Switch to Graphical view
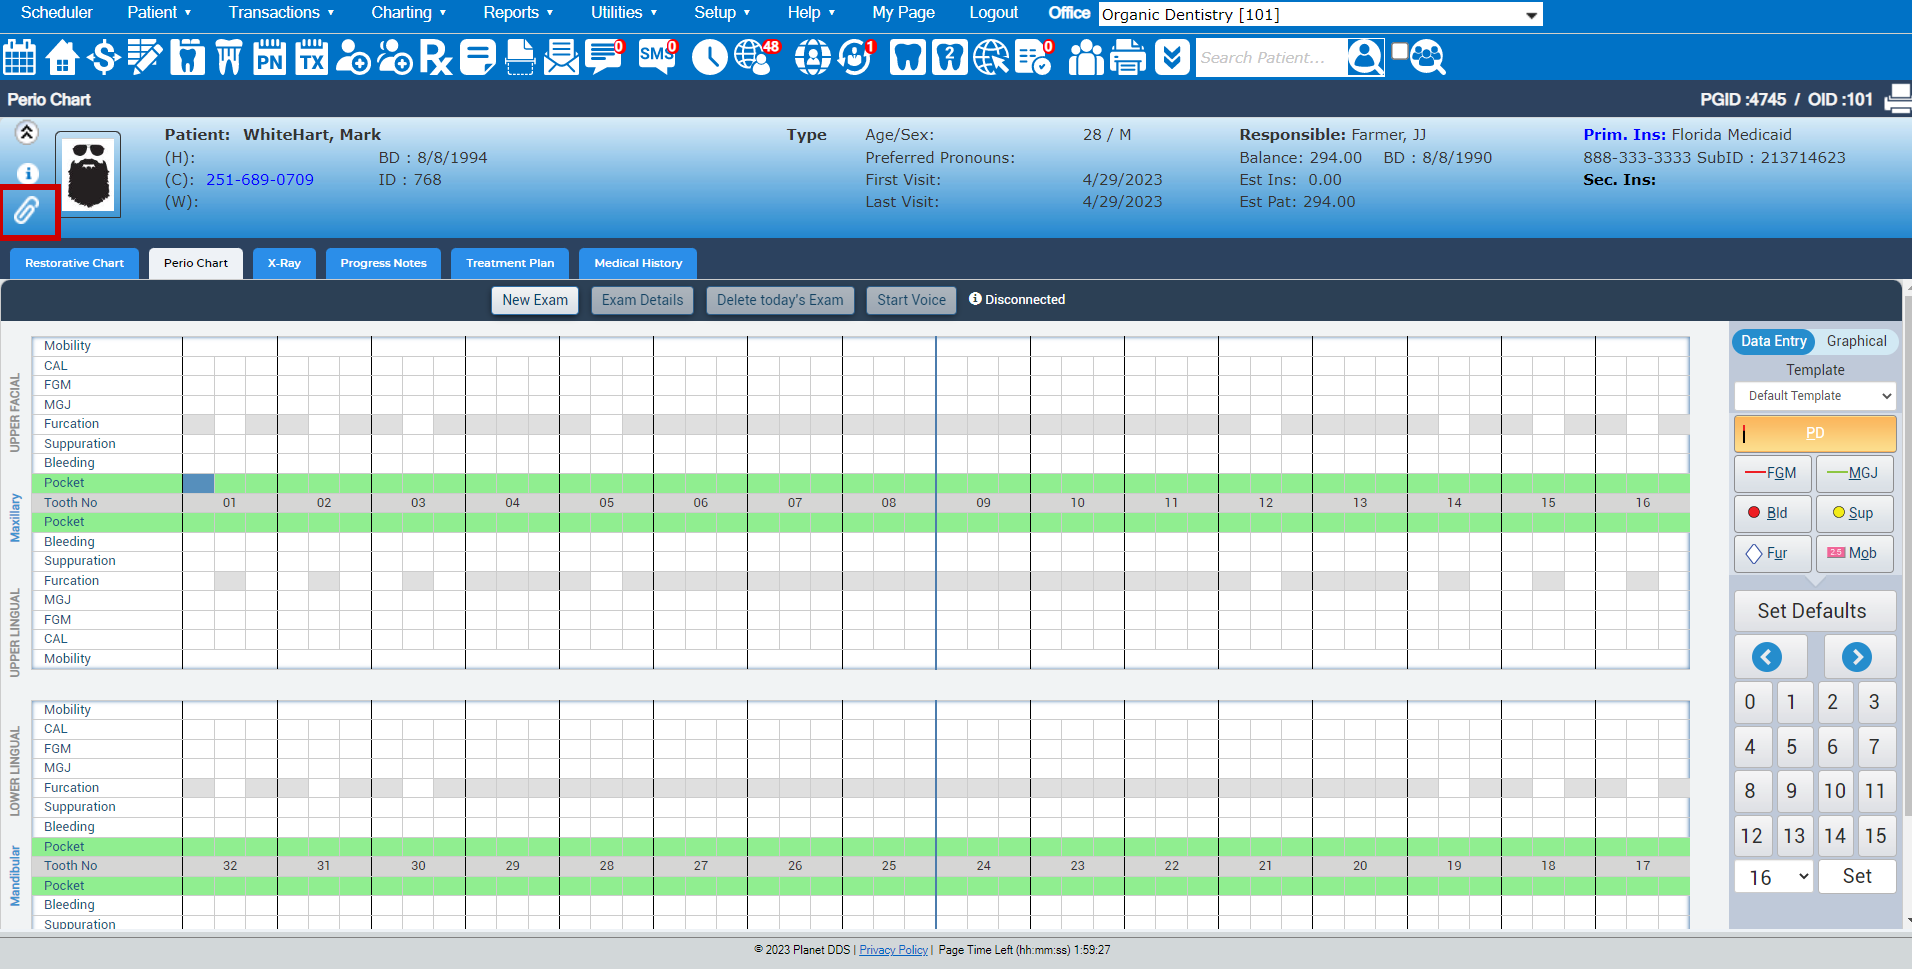The width and height of the screenshot is (1912, 969). point(1856,341)
